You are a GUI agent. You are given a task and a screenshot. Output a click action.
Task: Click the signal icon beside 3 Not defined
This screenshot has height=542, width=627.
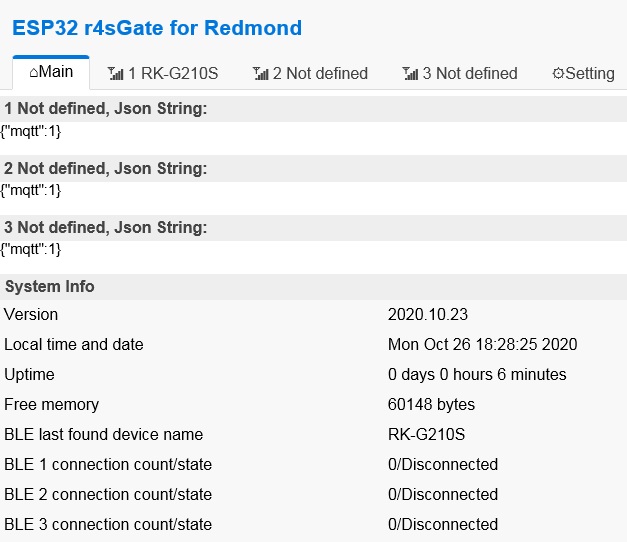click(x=410, y=74)
